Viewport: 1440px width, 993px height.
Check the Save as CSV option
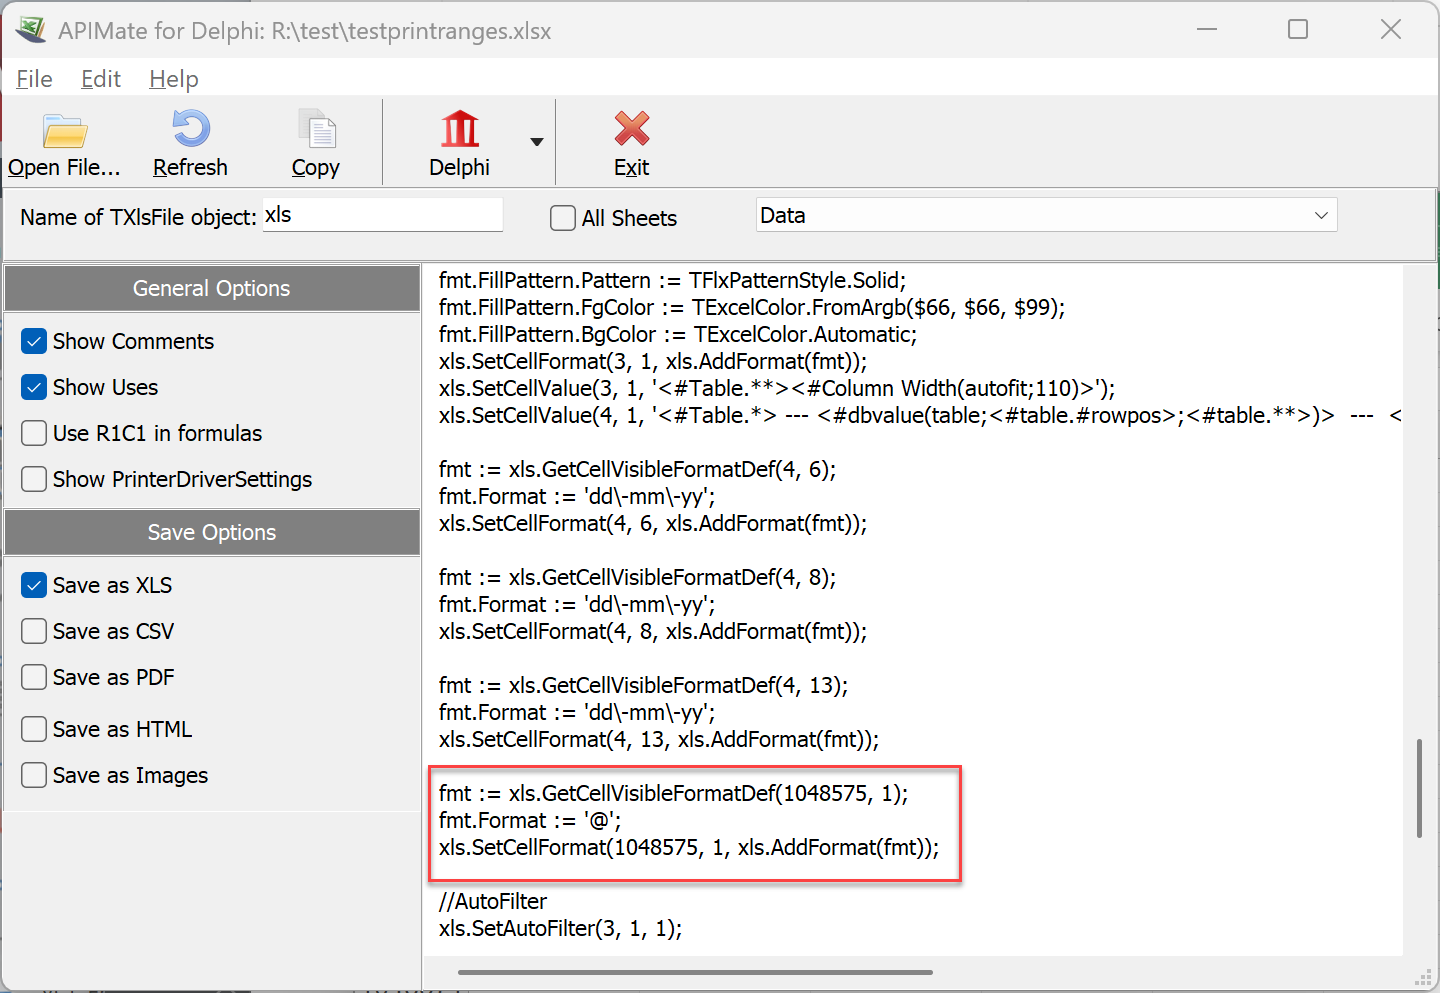click(x=34, y=631)
